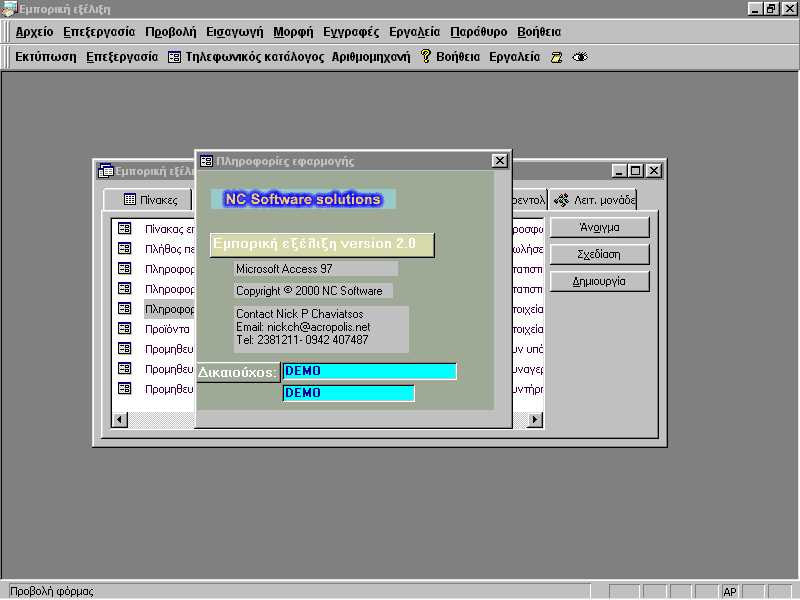
Task: Switch to the Πίνακες tab
Action: pos(148,199)
